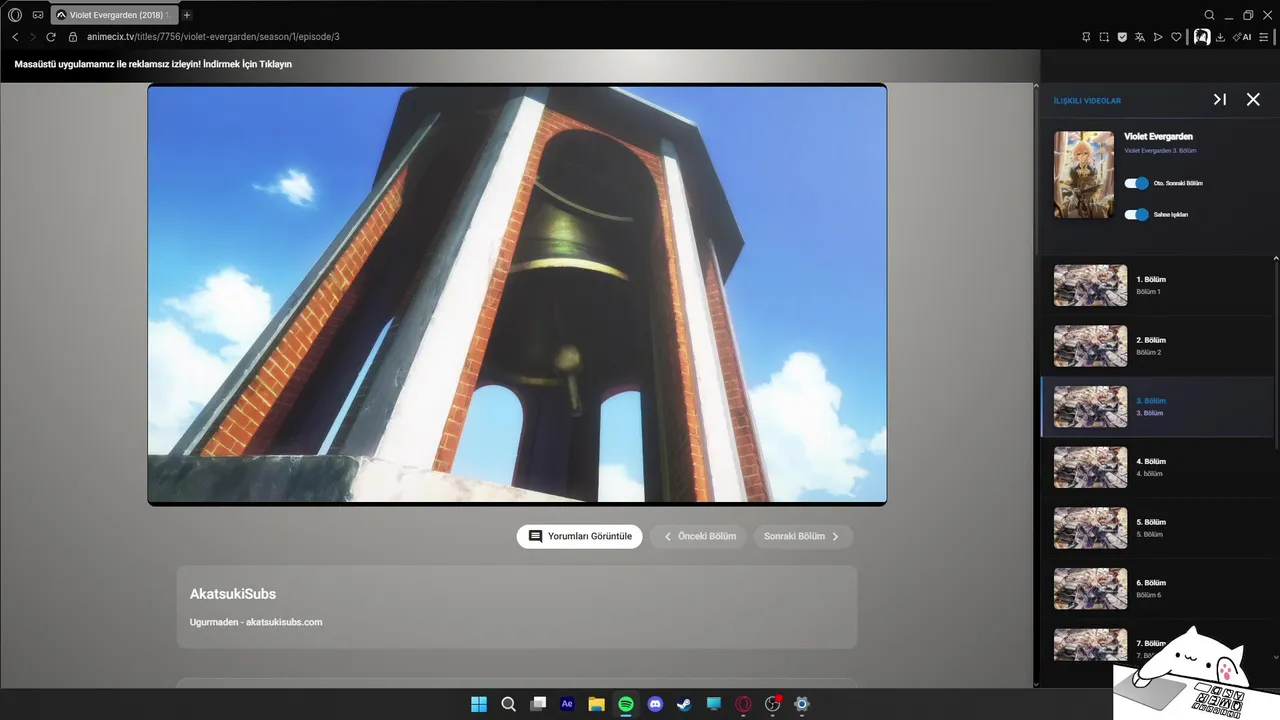Open the taskbar Task View icon
Screen dimensions: 1280x720
[x=538, y=704]
